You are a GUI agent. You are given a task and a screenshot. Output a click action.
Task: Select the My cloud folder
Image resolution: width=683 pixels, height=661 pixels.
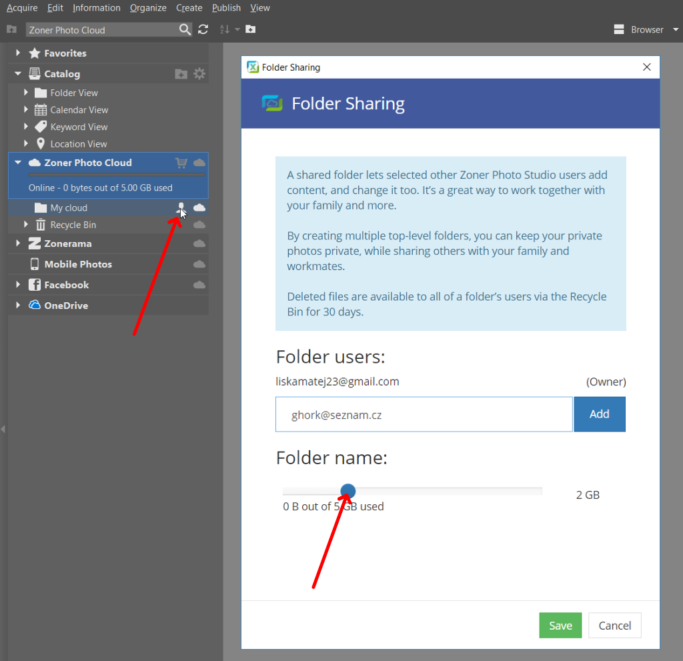pyautogui.click(x=68, y=208)
